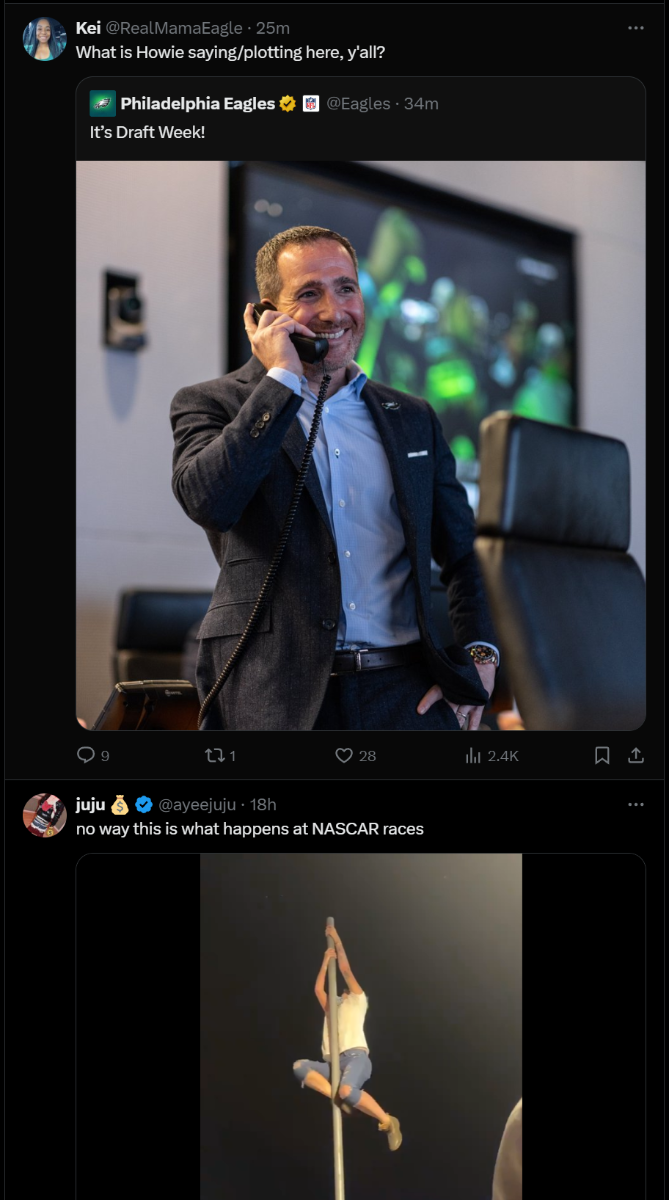Open the more options menu on juju's post
This screenshot has height=1200, width=669.
tap(636, 804)
